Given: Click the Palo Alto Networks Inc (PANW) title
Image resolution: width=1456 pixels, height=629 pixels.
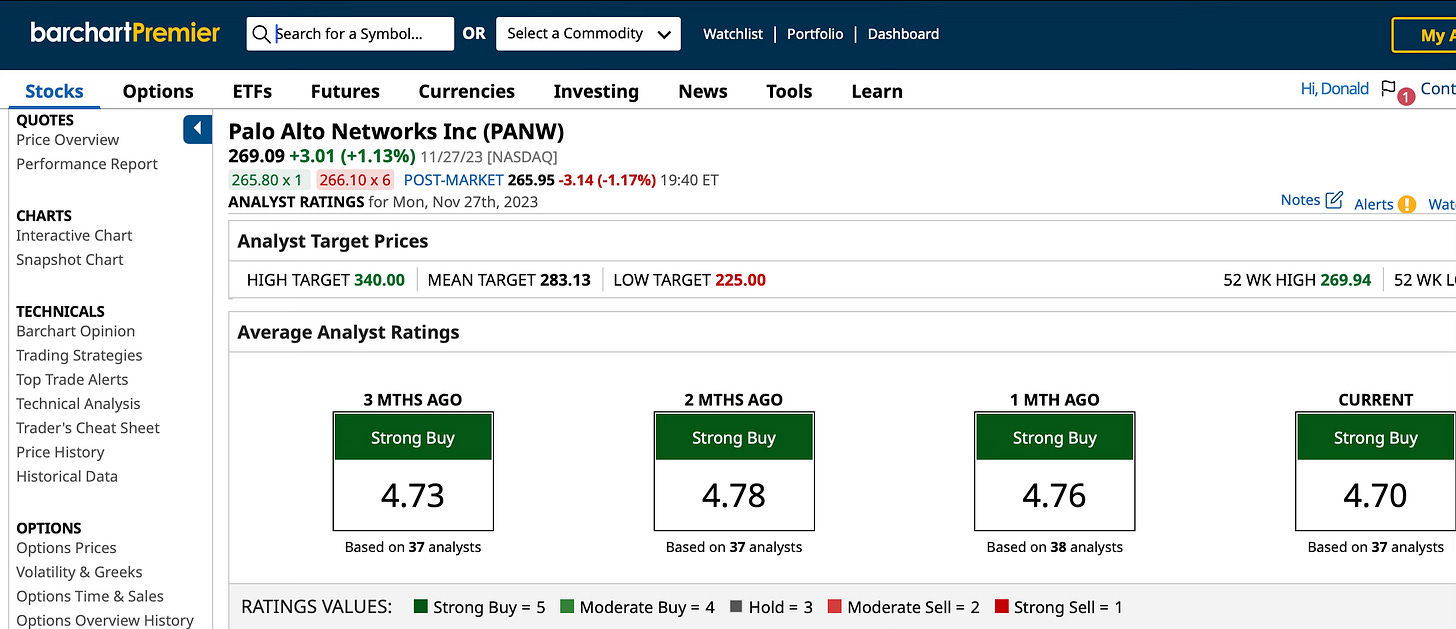Looking at the screenshot, I should pyautogui.click(x=396, y=132).
